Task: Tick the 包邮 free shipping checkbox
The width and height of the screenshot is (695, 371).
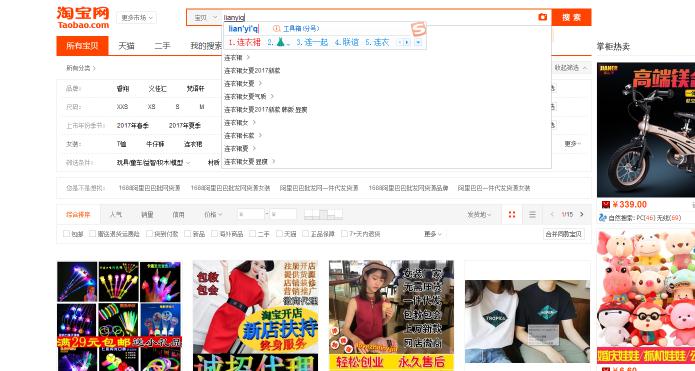Action: (66, 234)
